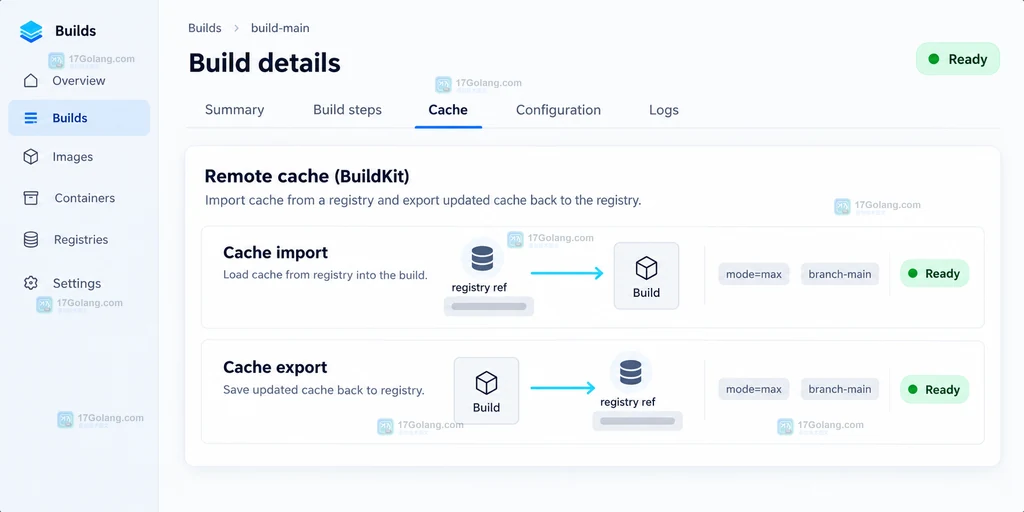Click the registry database icon in Cache import

482,259
